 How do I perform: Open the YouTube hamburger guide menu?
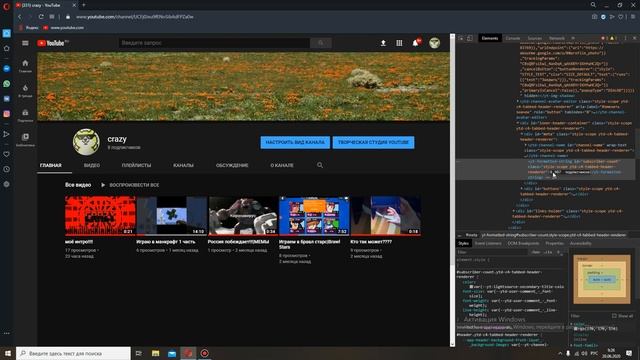tap(25, 43)
